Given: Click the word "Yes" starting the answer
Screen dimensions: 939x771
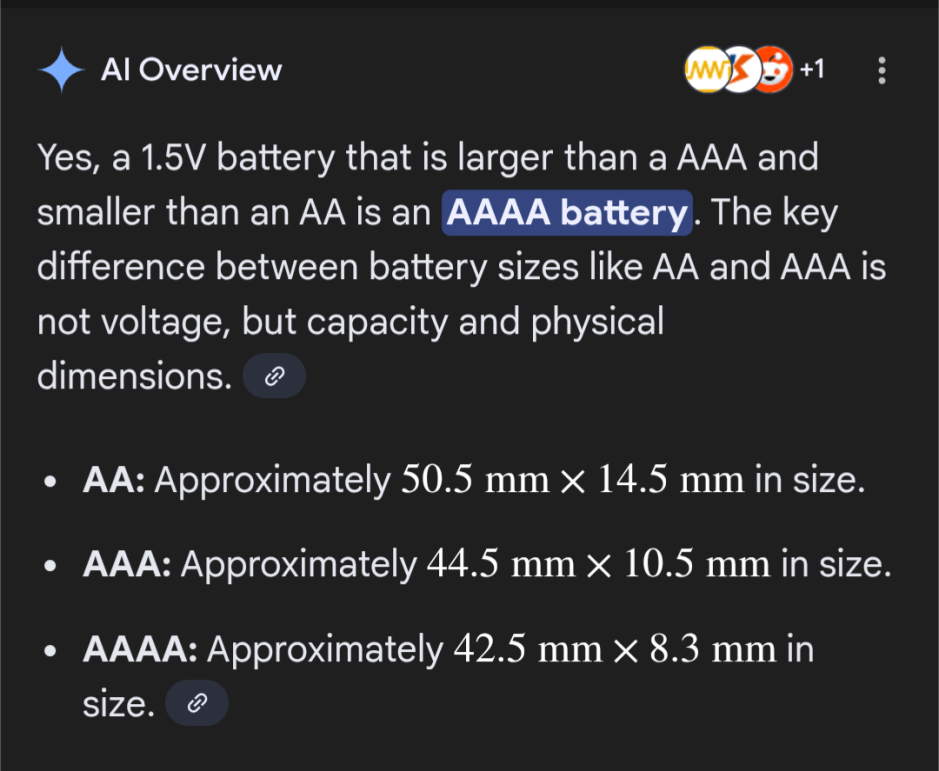Looking at the screenshot, I should (66, 158).
